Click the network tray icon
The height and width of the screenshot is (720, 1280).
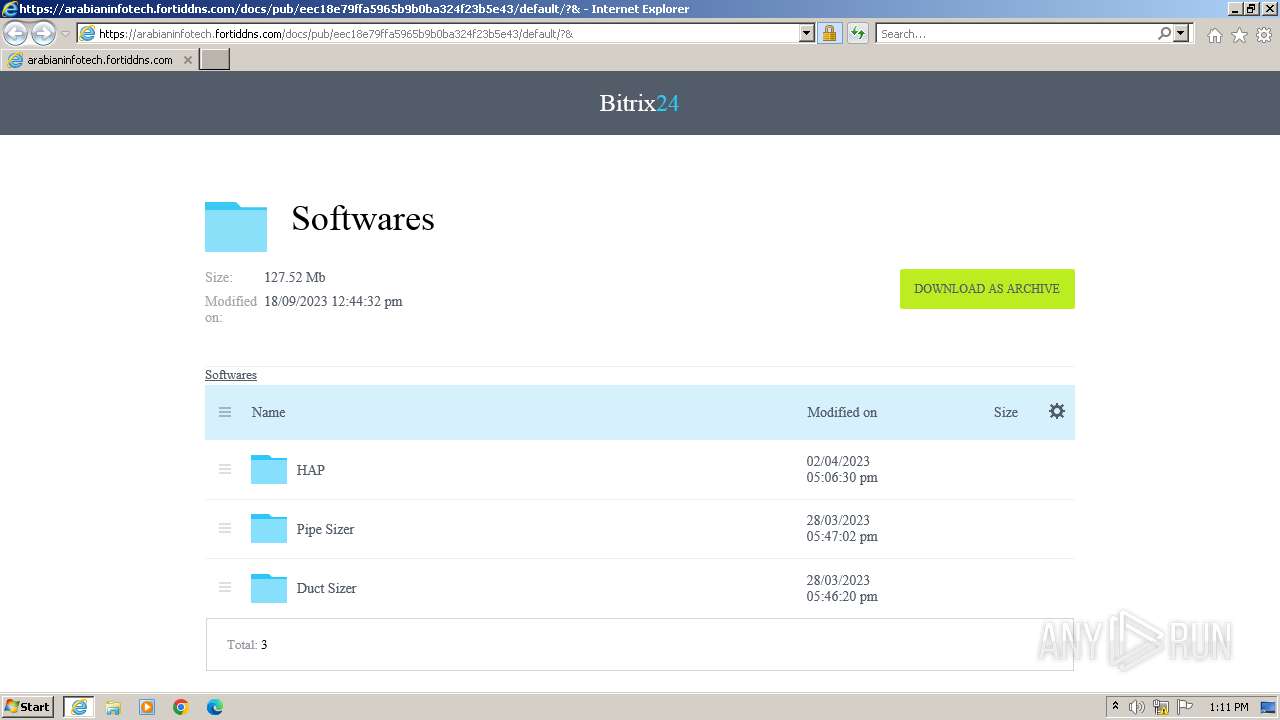(x=1161, y=707)
